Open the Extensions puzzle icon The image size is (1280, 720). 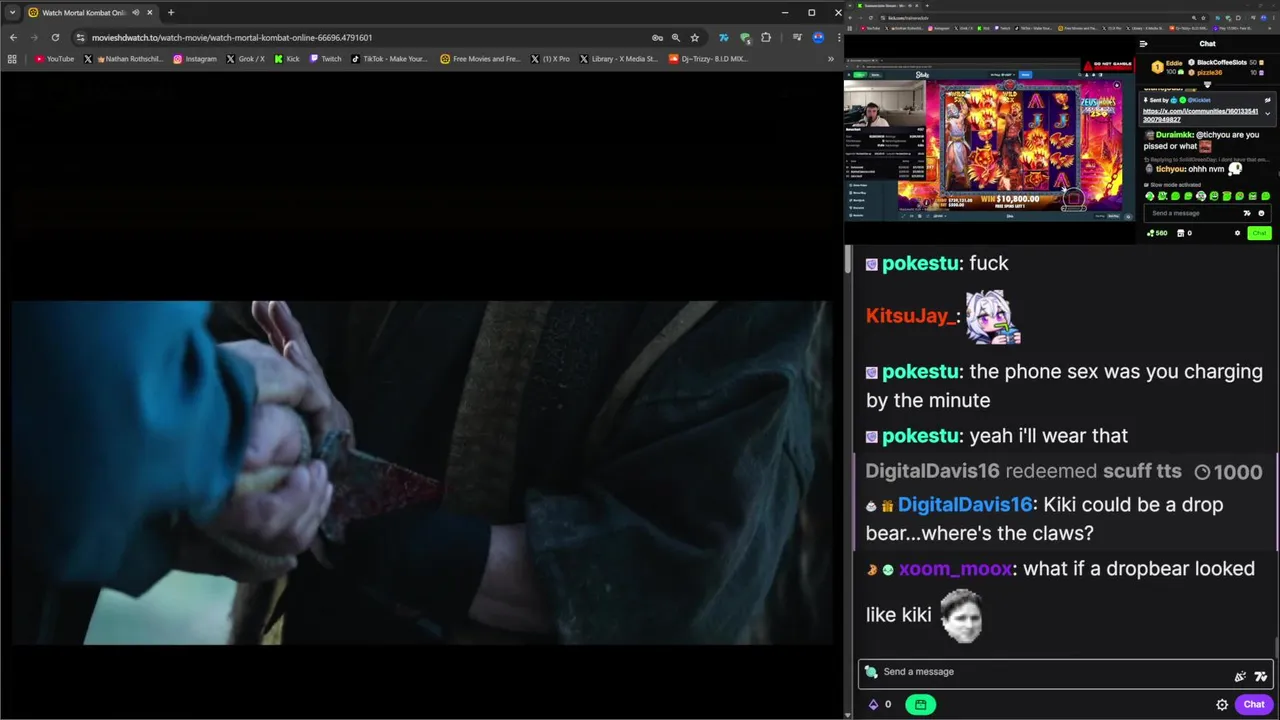766,38
